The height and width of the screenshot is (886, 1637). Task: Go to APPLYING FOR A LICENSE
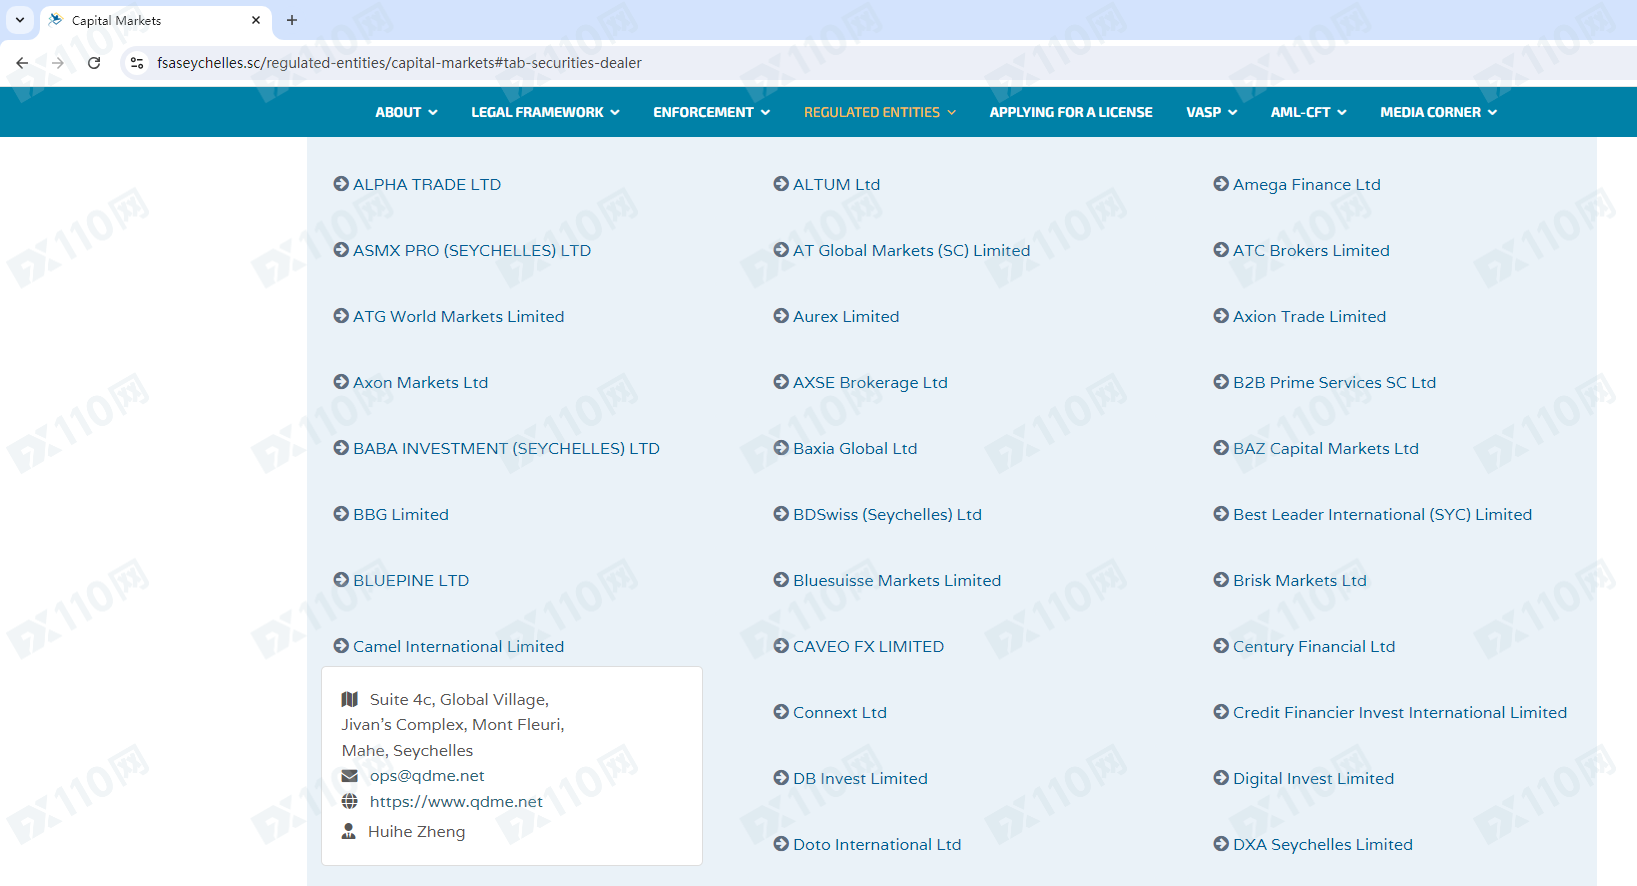click(1071, 112)
